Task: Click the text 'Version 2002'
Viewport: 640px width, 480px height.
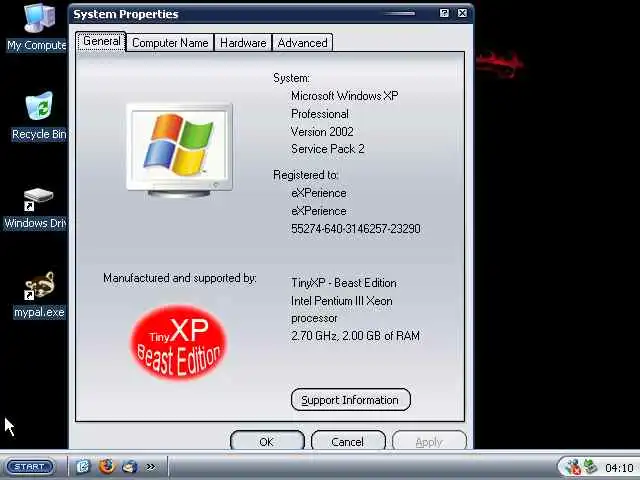Action: tap(322, 131)
